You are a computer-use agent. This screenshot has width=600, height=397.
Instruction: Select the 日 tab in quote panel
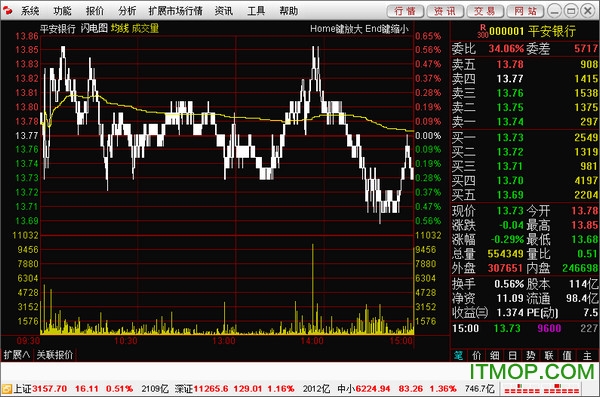(513, 356)
